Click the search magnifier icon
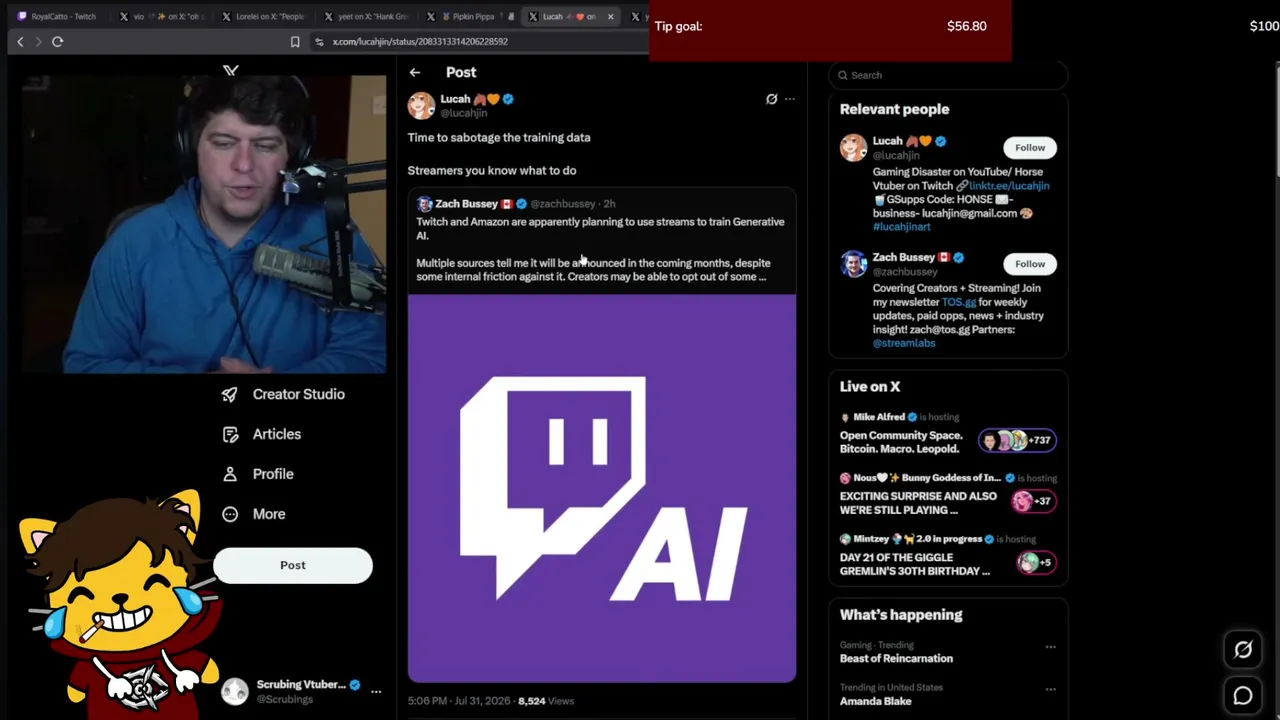 pyautogui.click(x=843, y=75)
